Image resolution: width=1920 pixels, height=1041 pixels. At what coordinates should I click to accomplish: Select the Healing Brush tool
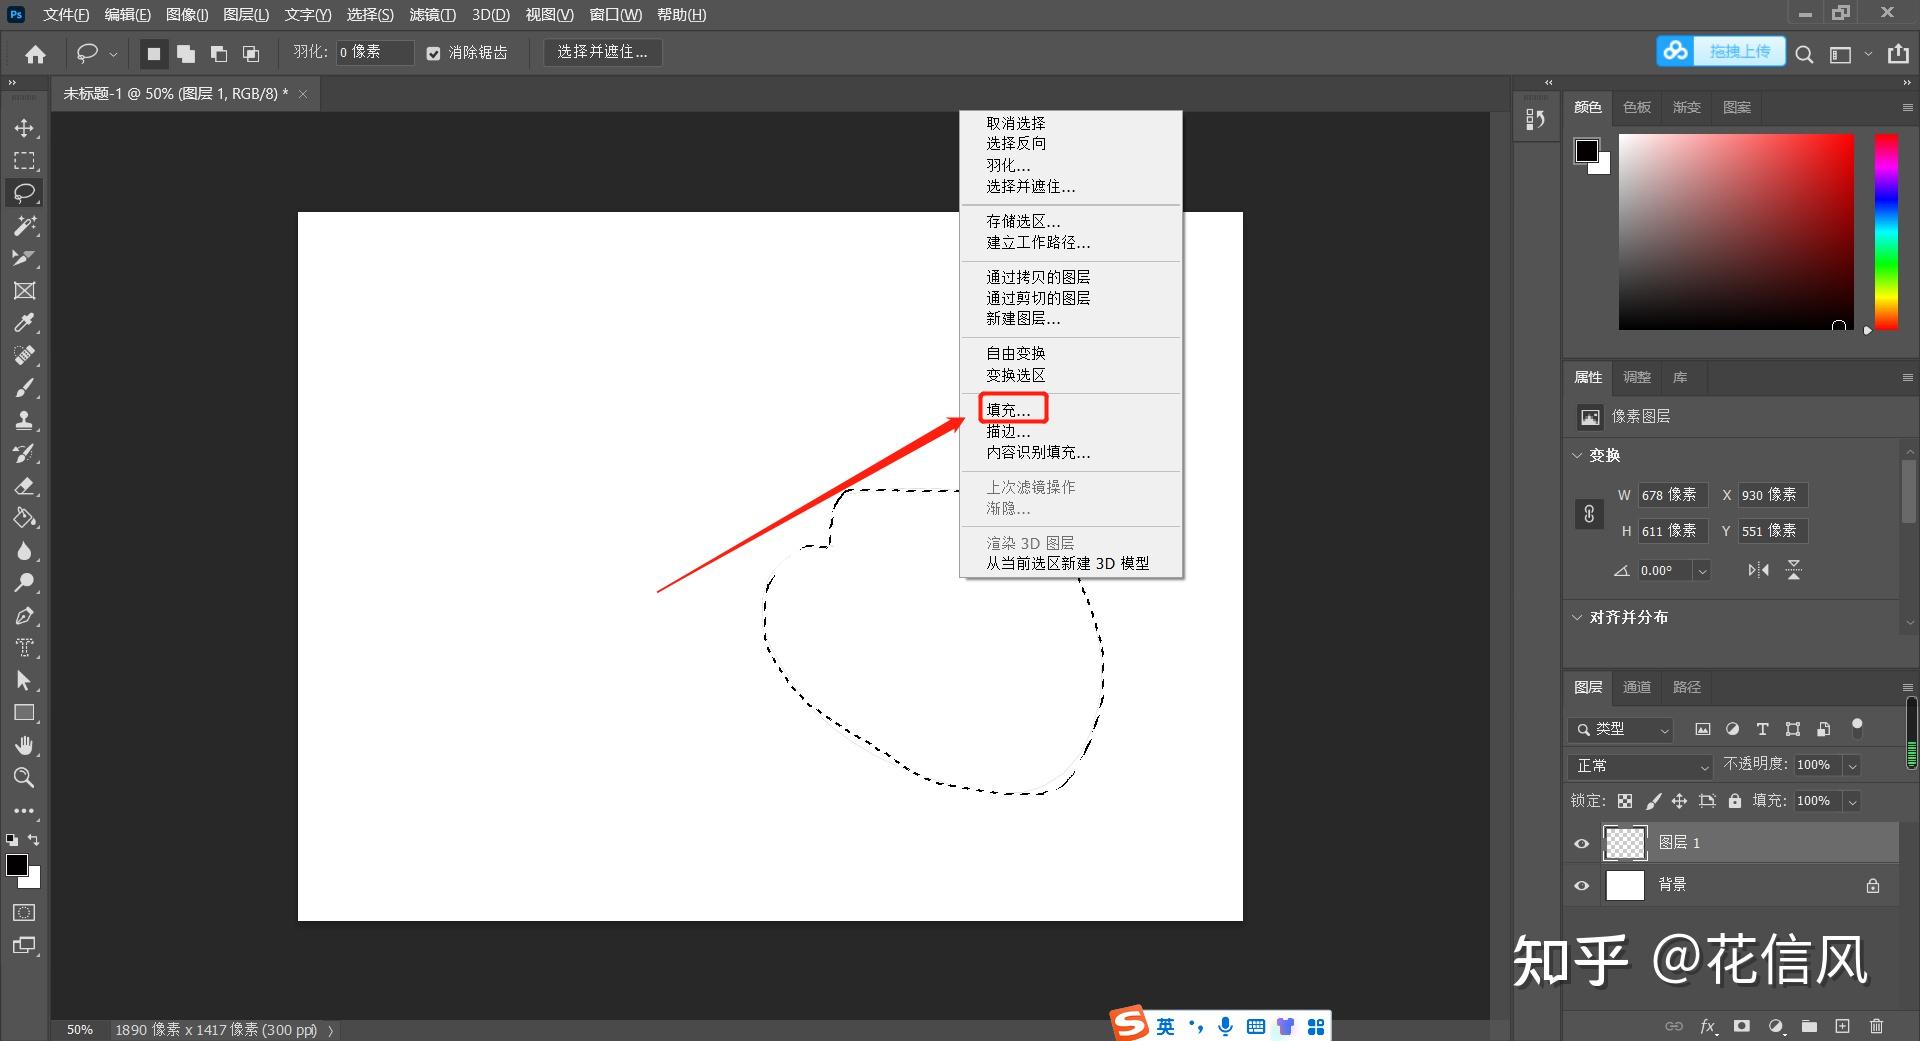point(24,355)
